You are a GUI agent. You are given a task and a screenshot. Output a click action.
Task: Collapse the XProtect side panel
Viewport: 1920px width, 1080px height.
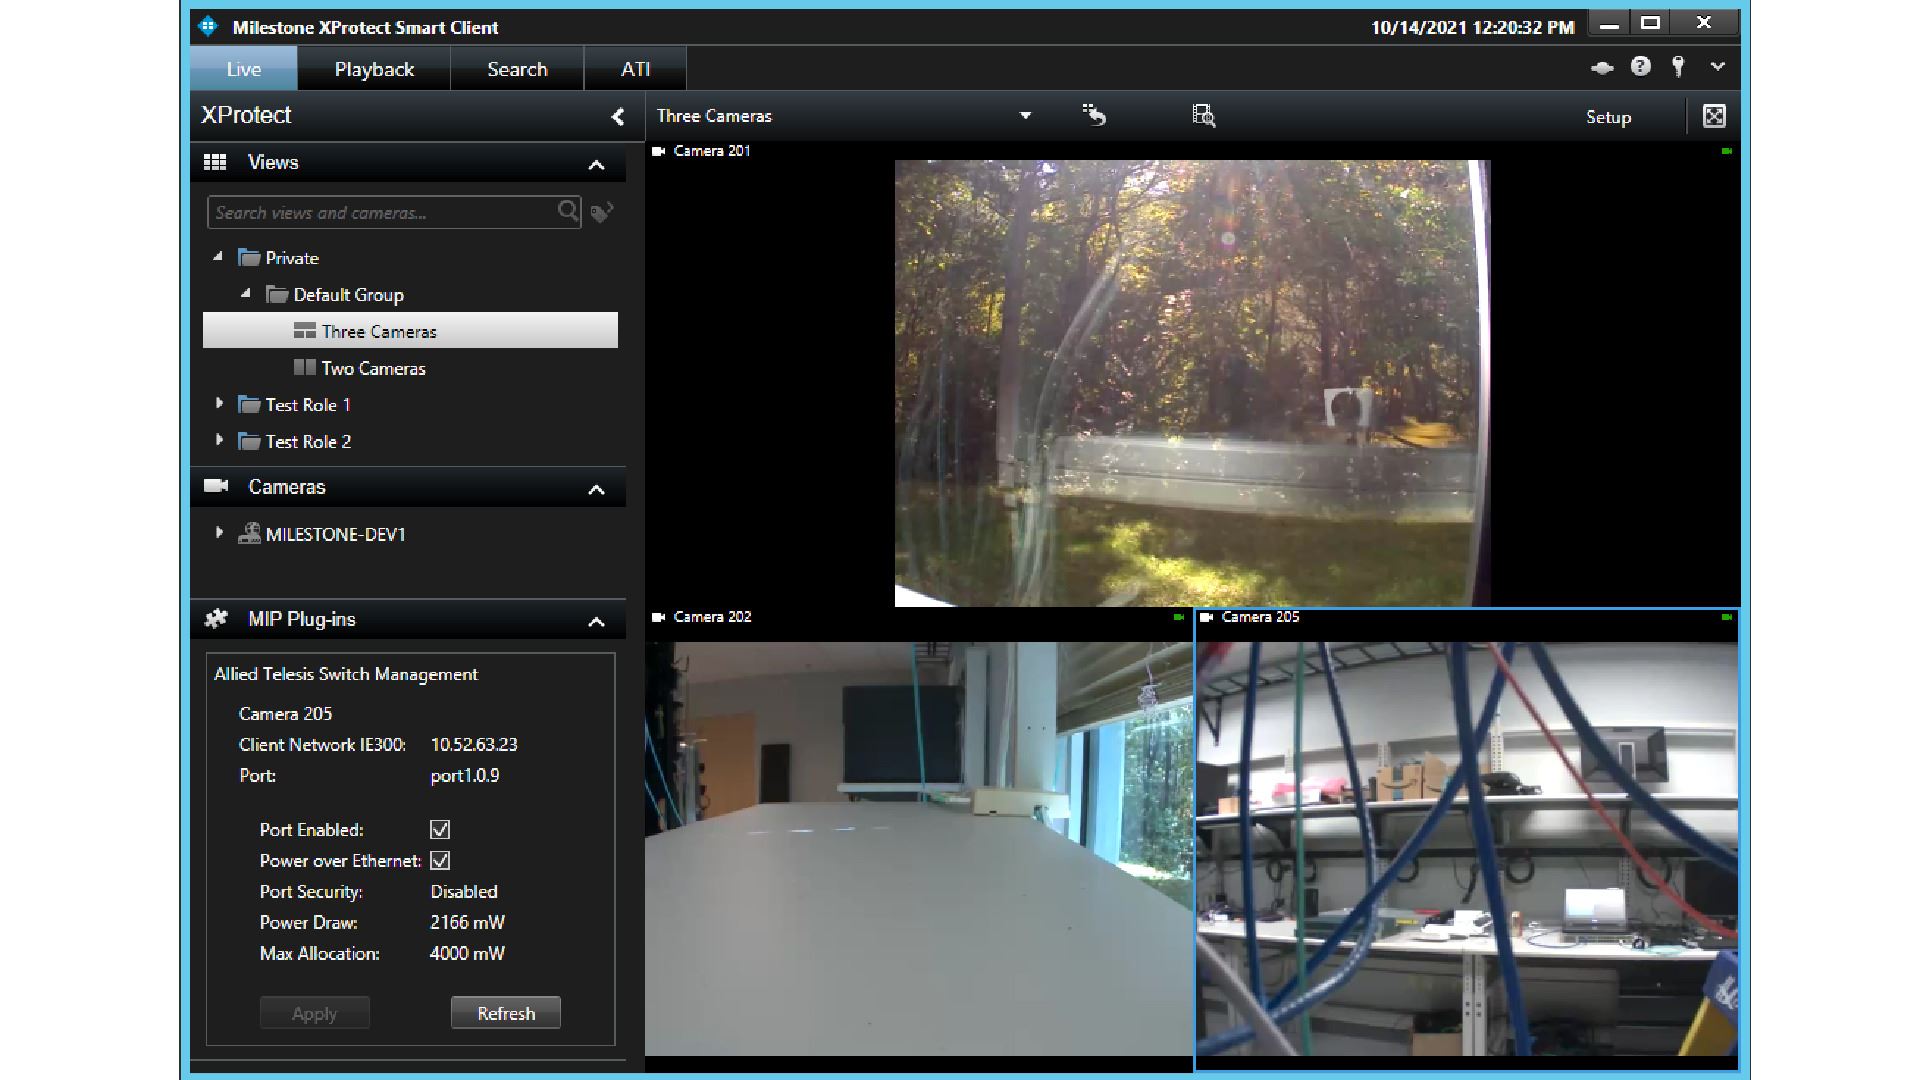617,116
